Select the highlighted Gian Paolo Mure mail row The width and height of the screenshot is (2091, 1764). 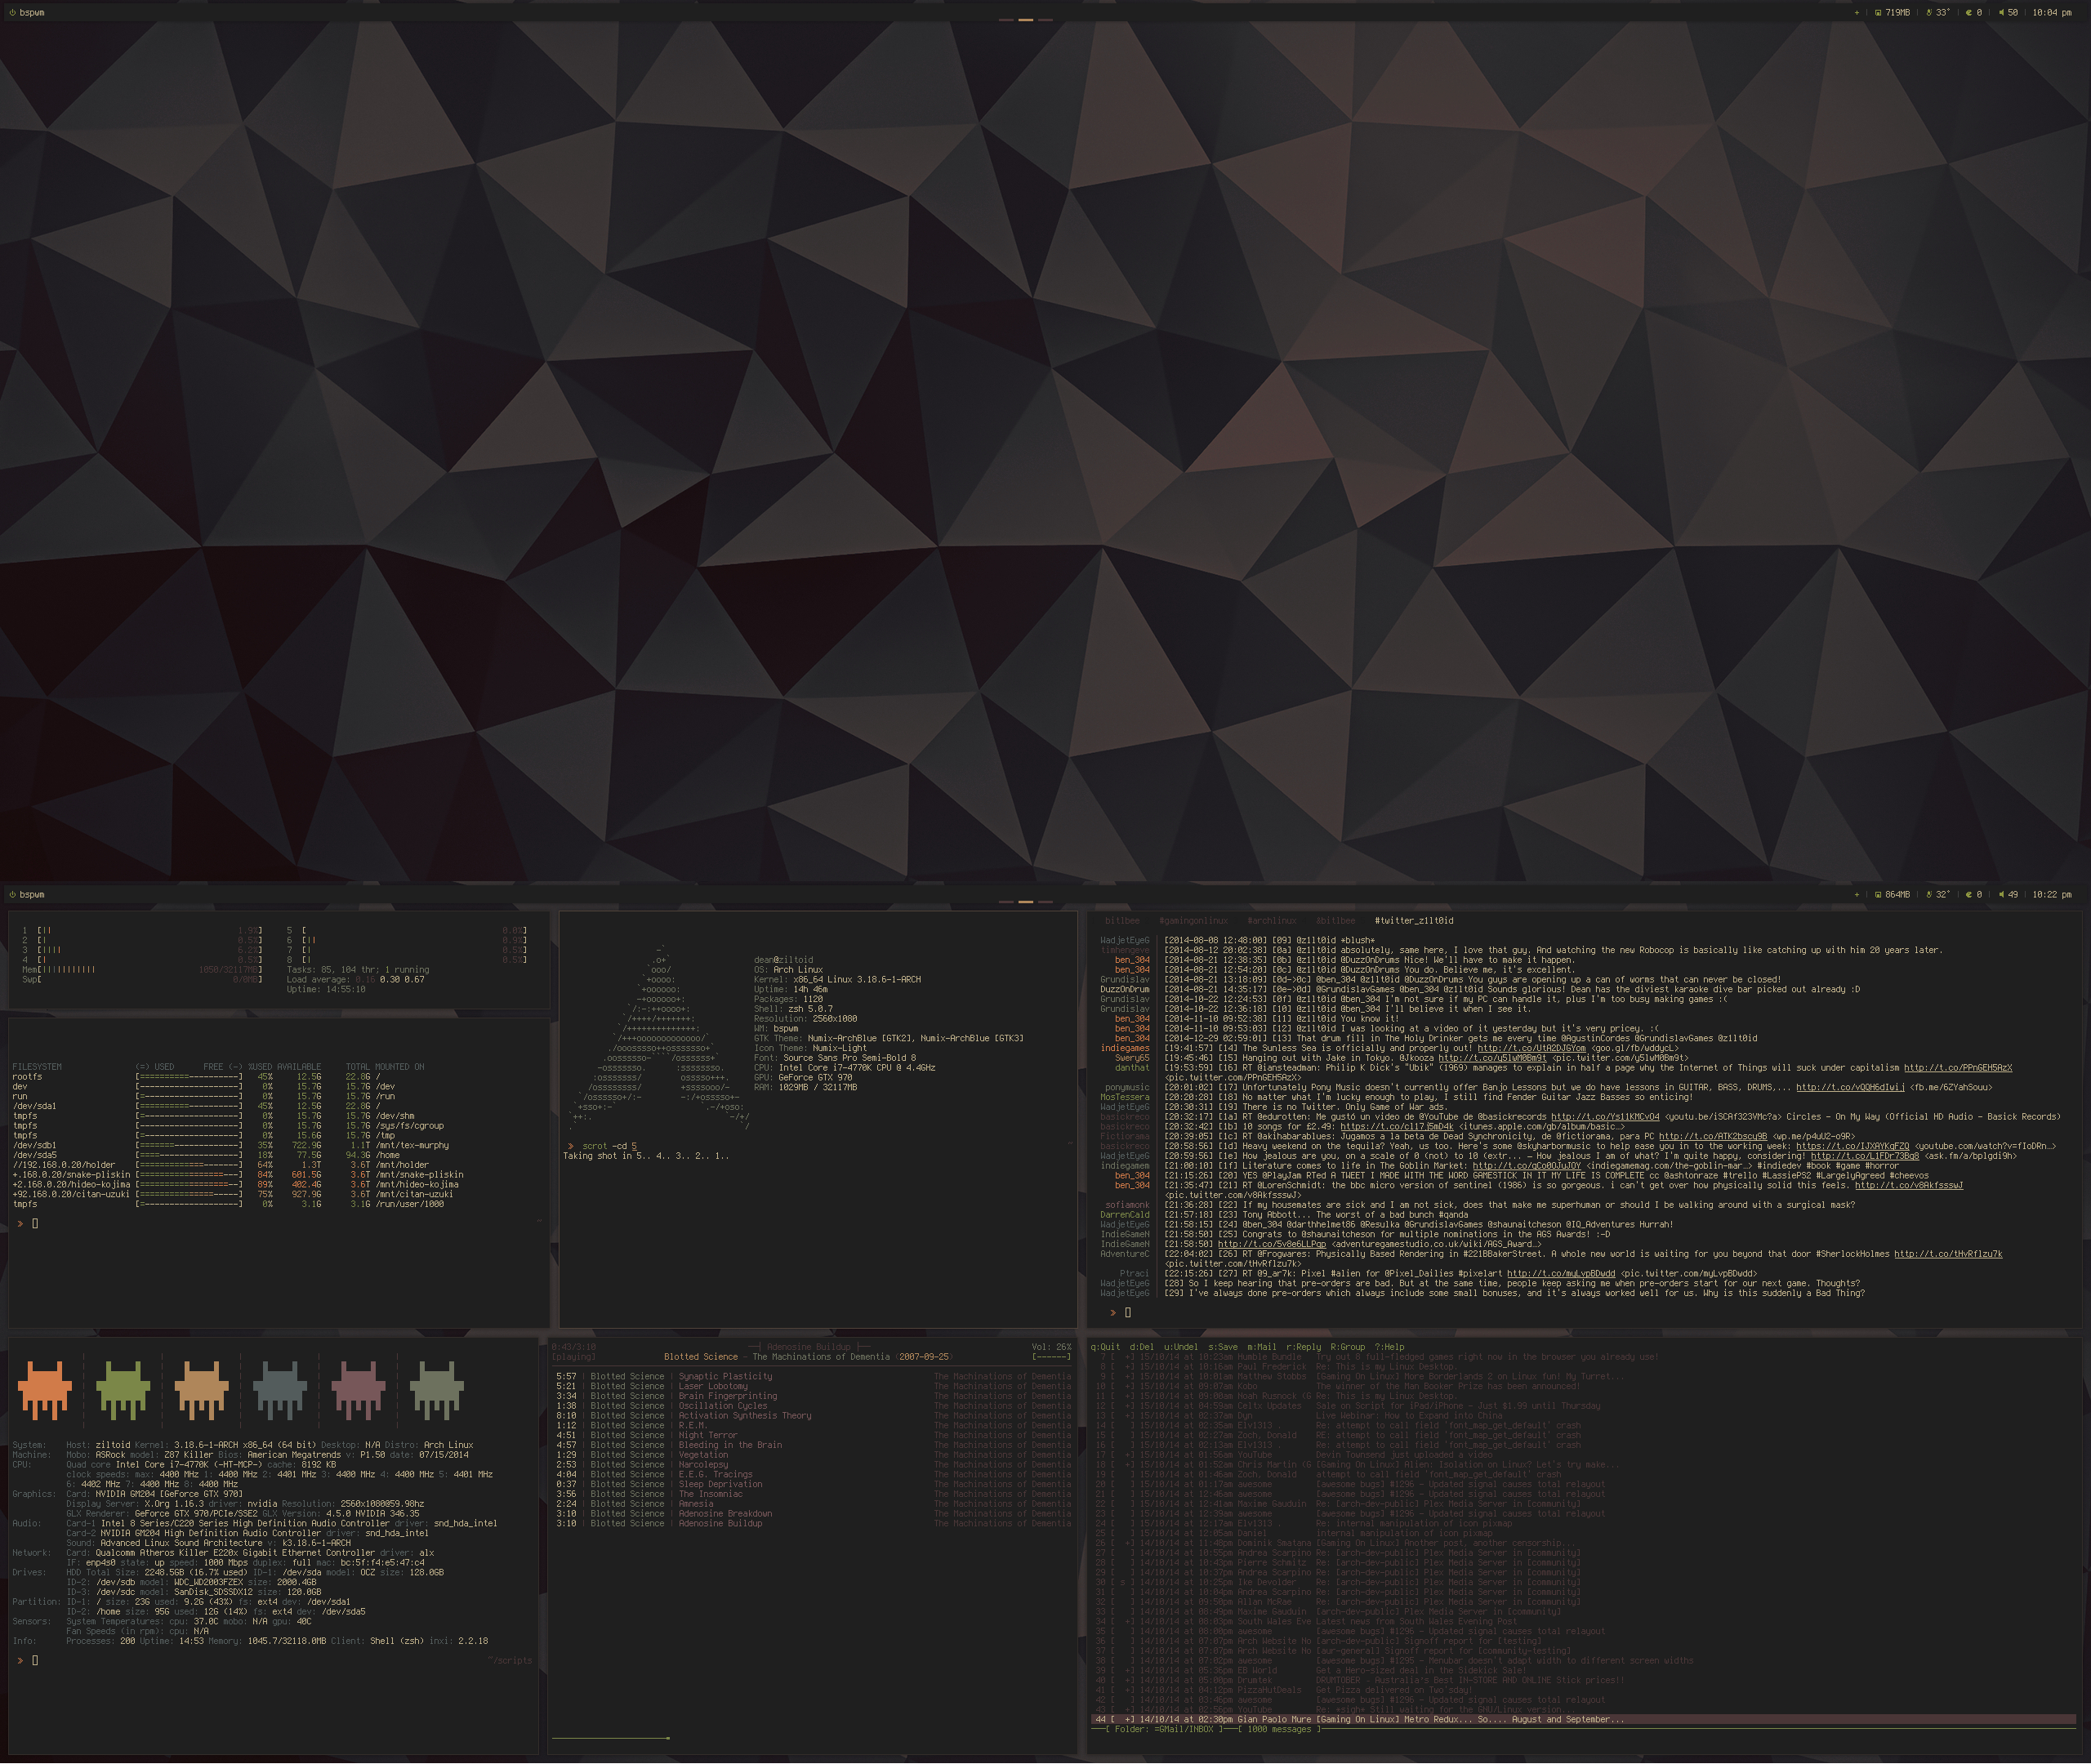pyautogui.click(x=1582, y=1720)
